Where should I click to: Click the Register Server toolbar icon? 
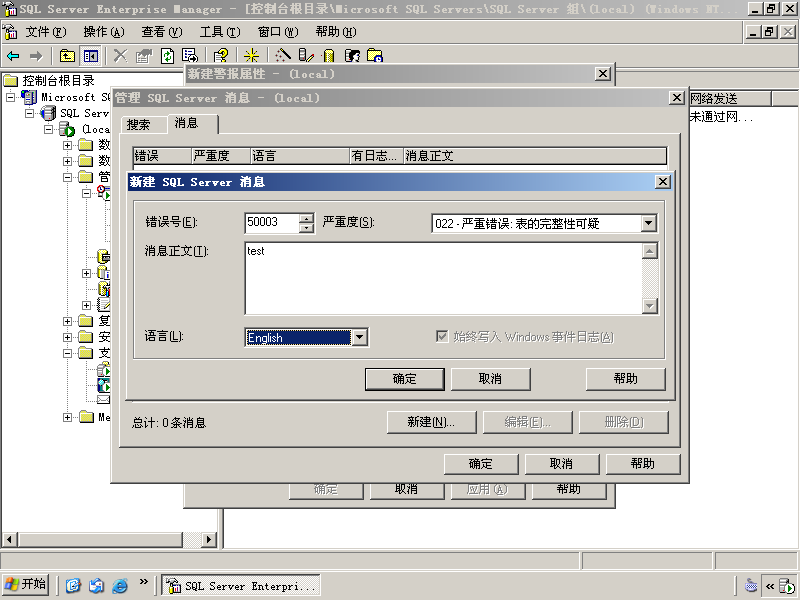pos(306,56)
